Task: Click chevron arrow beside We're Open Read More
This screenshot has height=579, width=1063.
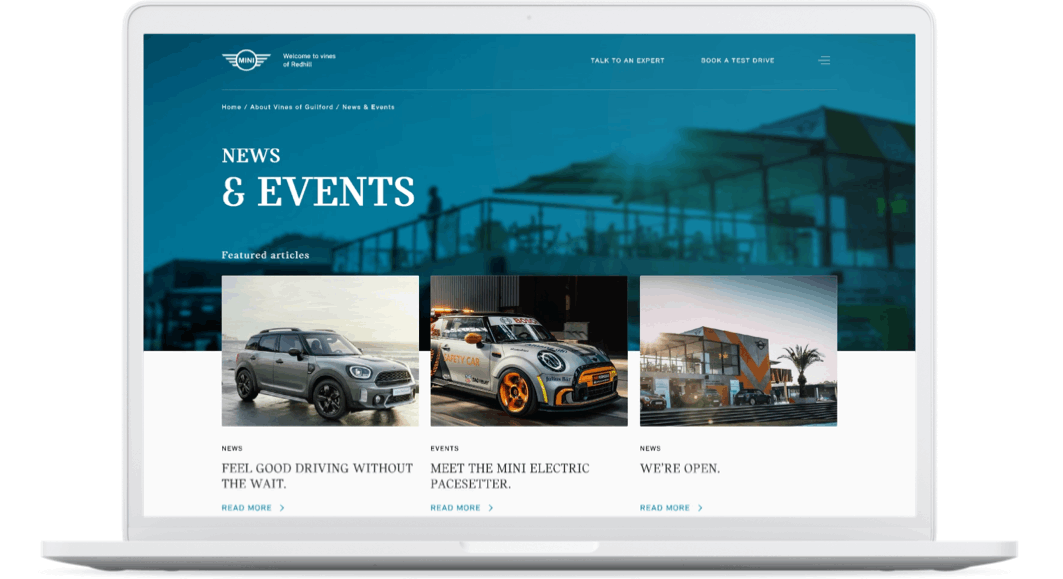Action: pyautogui.click(x=700, y=508)
